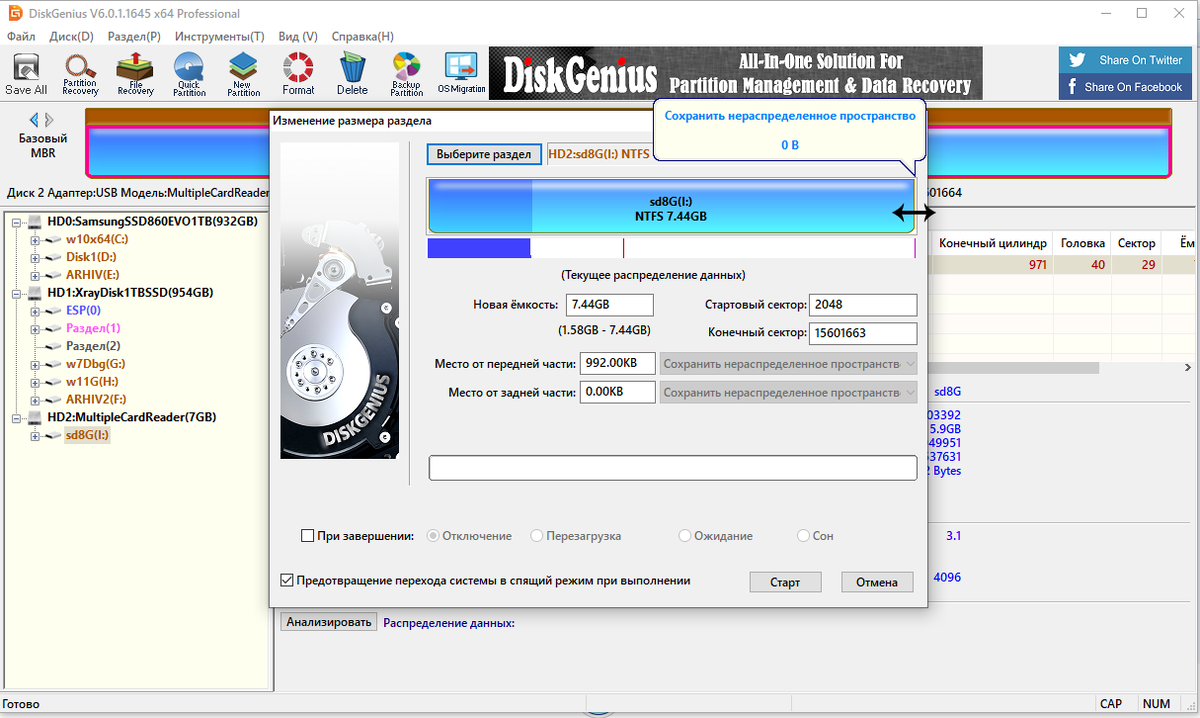Expand the w7Dbg(G:) partition node

click(35, 364)
